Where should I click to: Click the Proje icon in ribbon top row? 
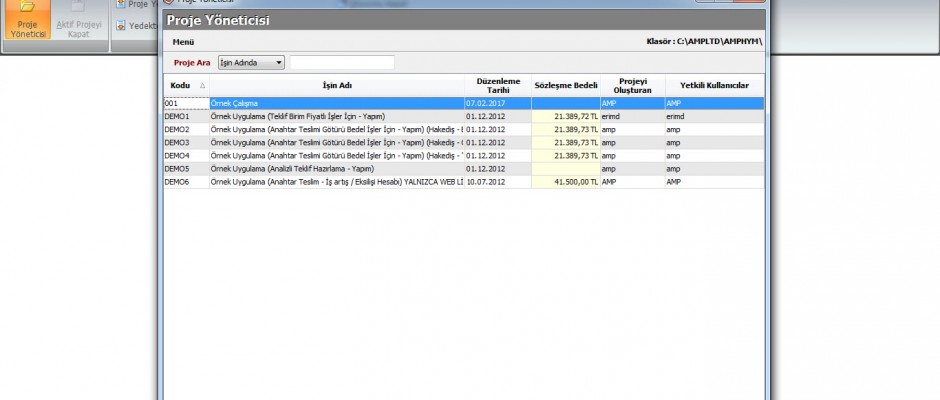pyautogui.click(x=121, y=4)
